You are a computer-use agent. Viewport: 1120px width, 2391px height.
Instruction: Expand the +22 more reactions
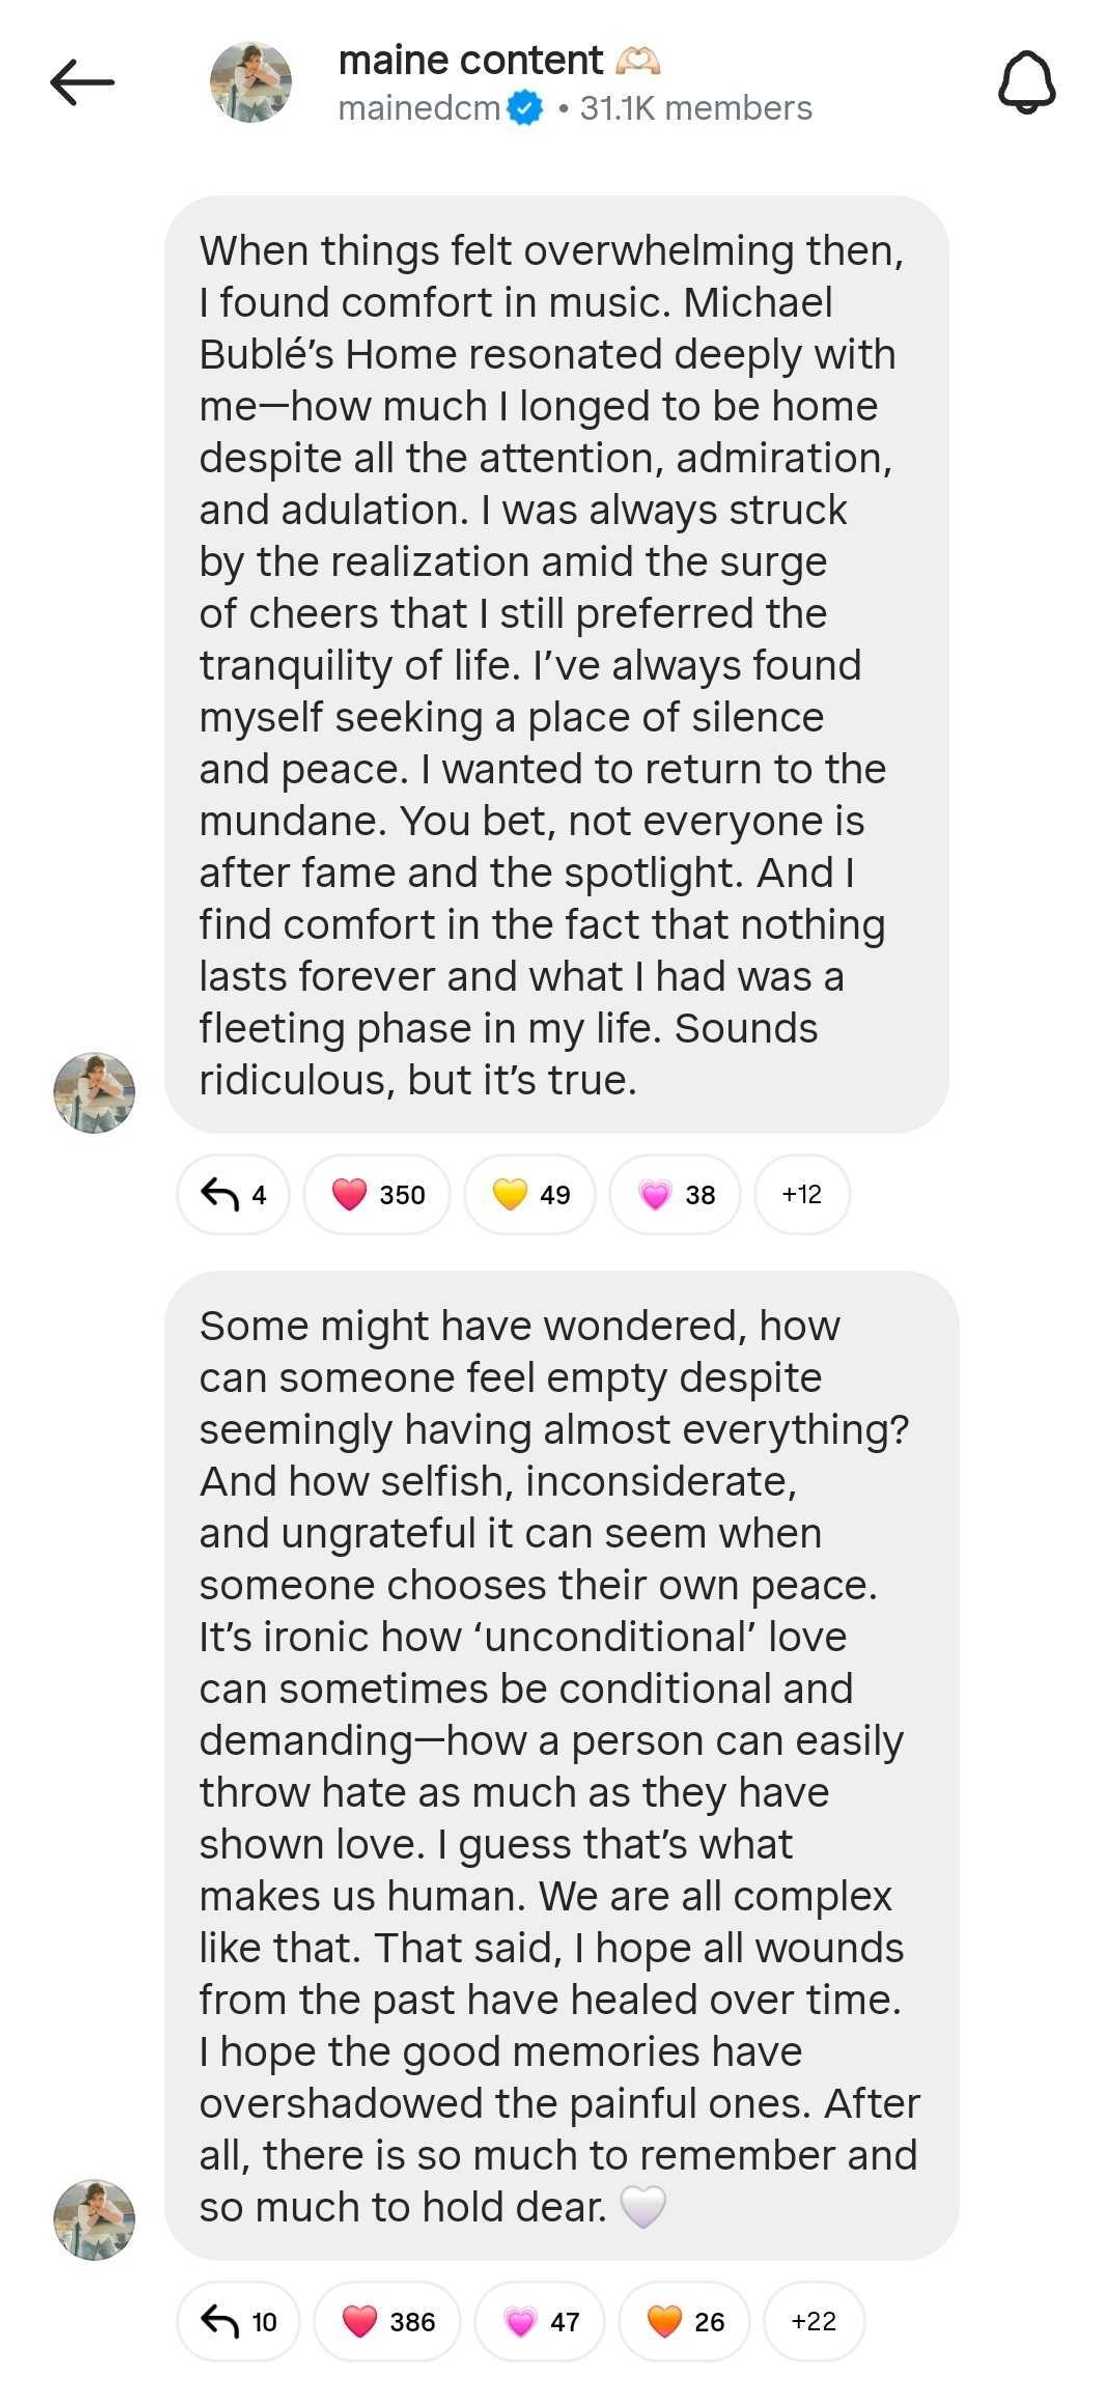point(814,2321)
